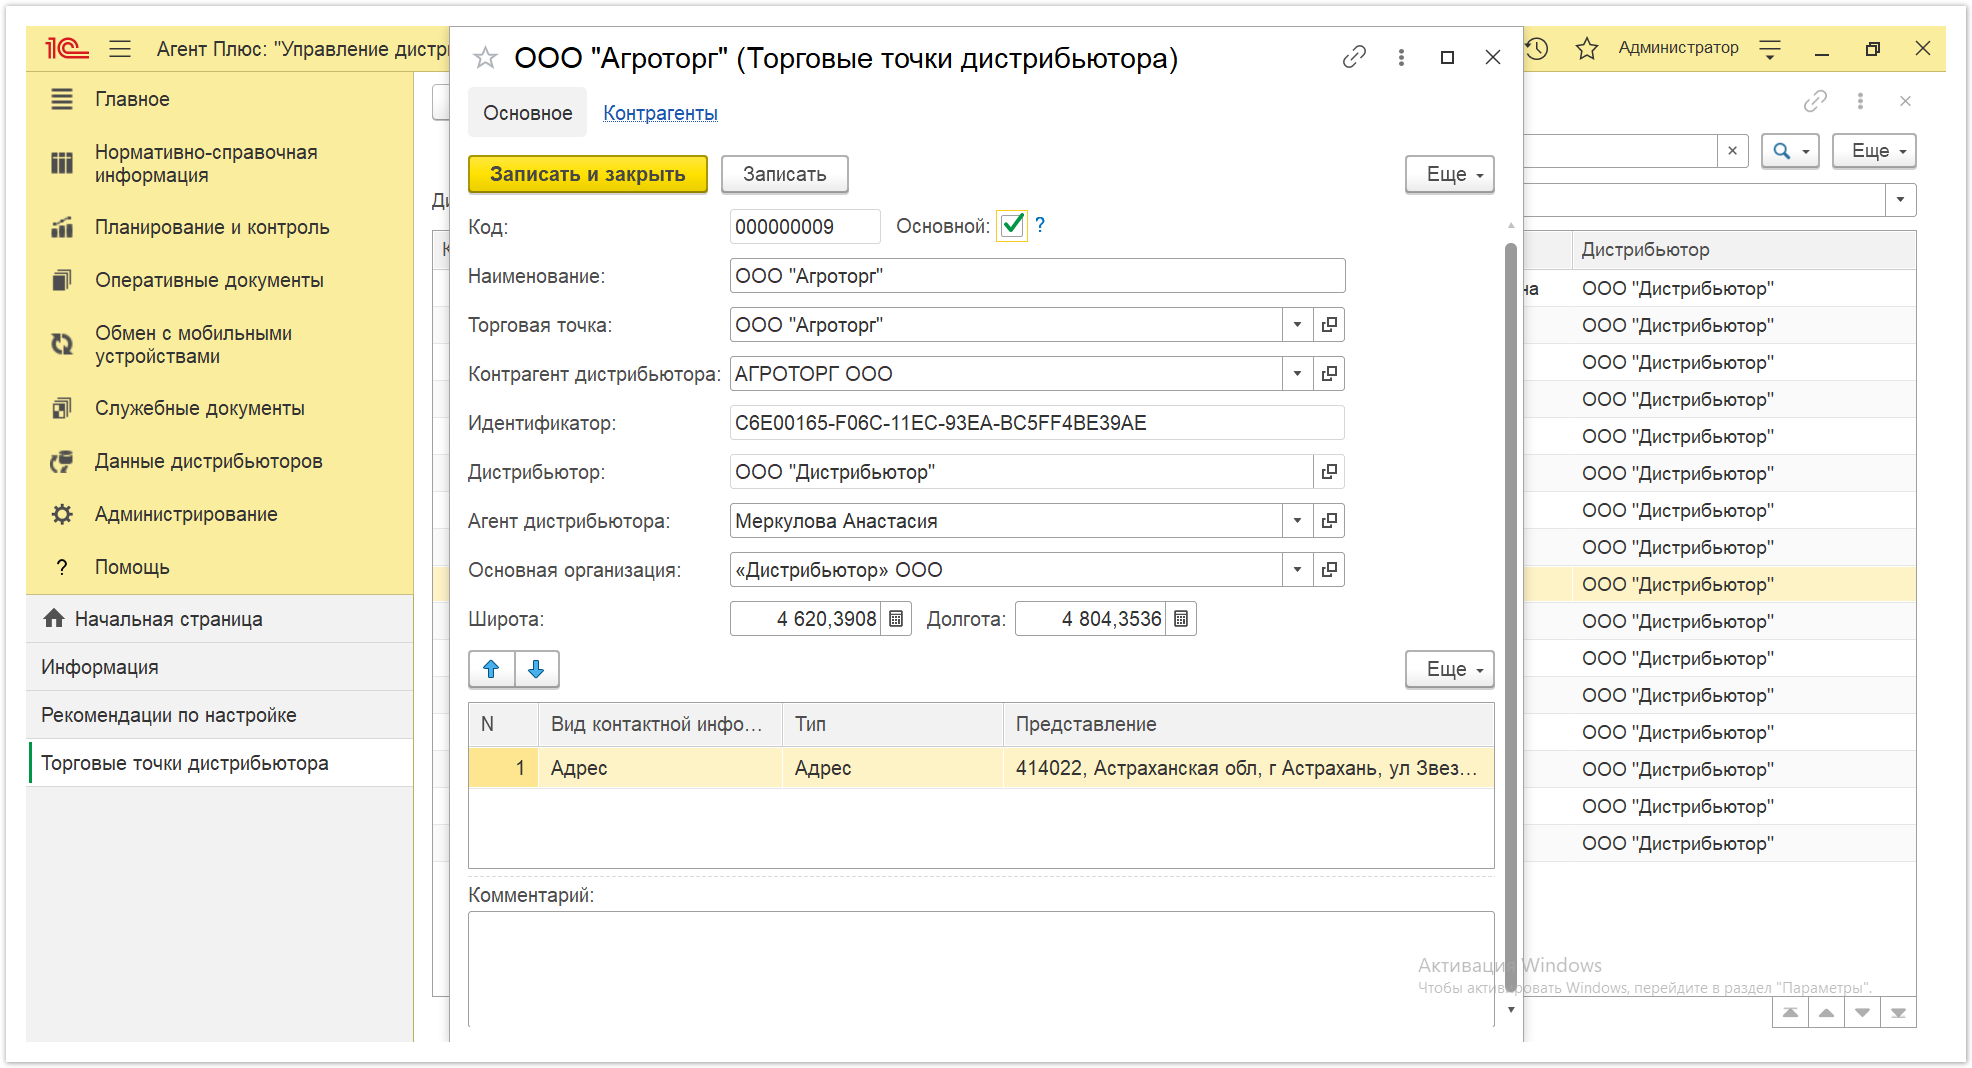The image size is (1972, 1068).
Task: Click the 1C logo icon
Action: 67,48
